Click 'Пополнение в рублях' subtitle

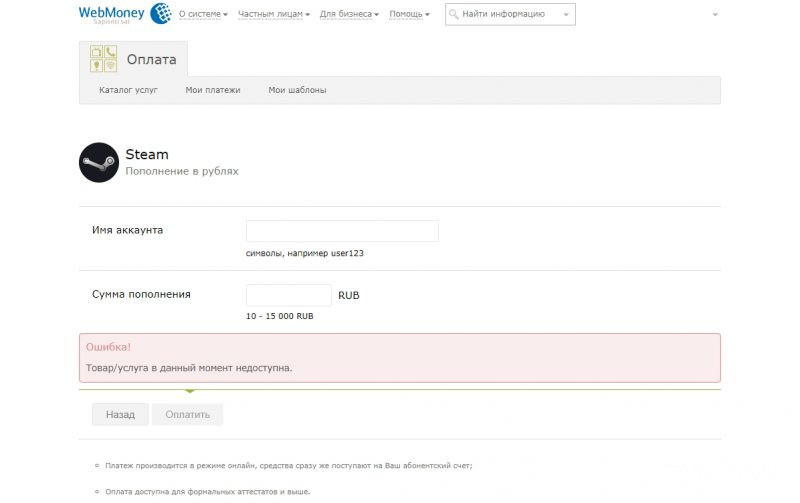pyautogui.click(x=182, y=171)
